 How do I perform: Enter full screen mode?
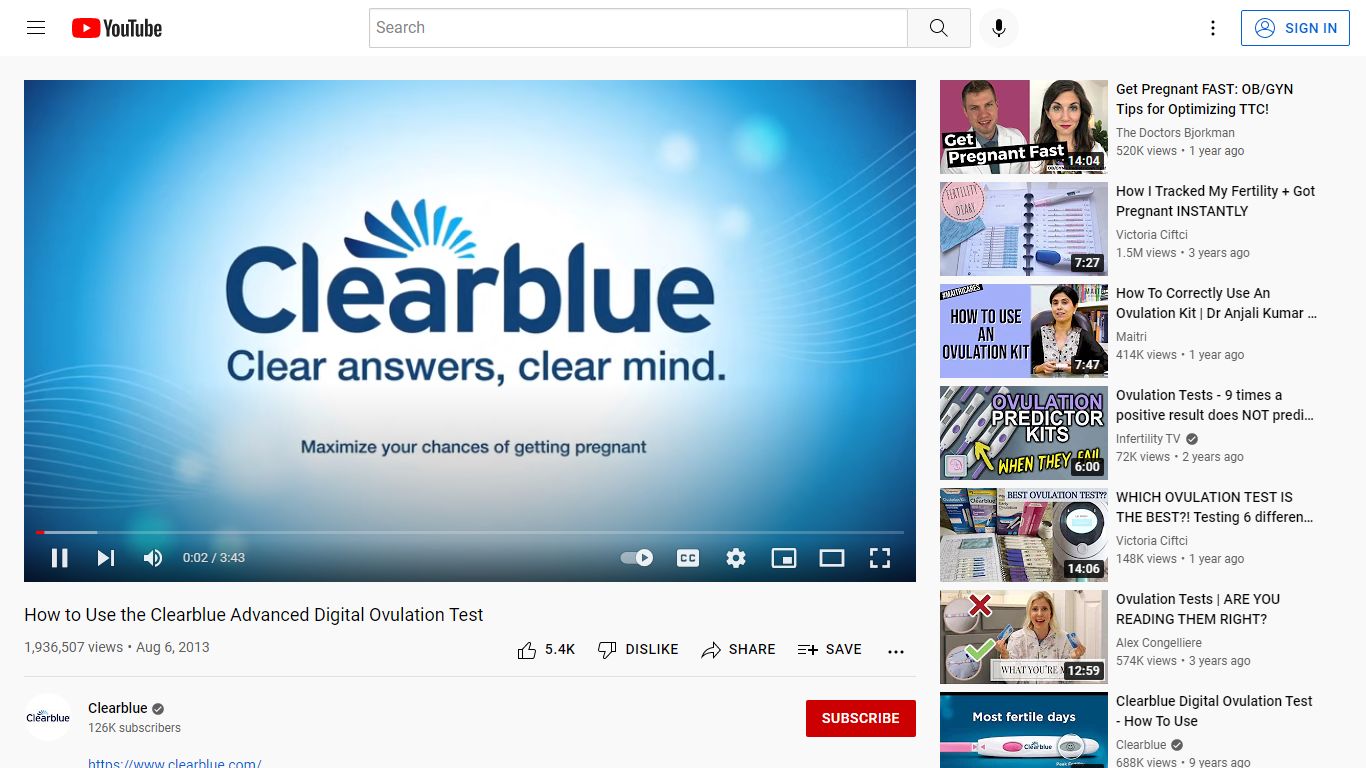click(880, 558)
